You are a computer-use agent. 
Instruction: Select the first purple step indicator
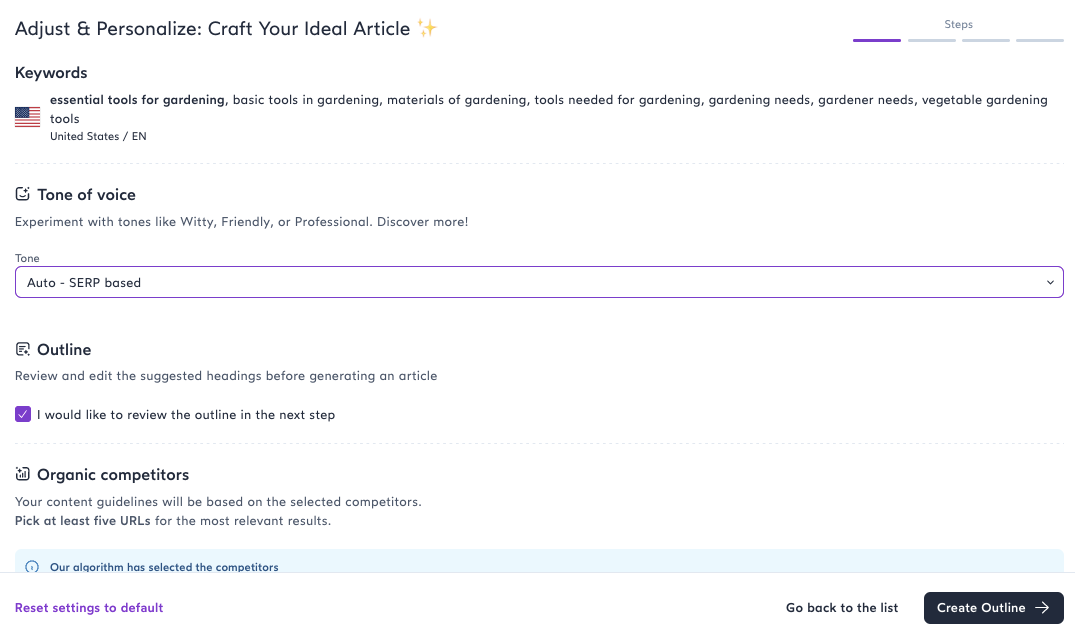[x=876, y=40]
